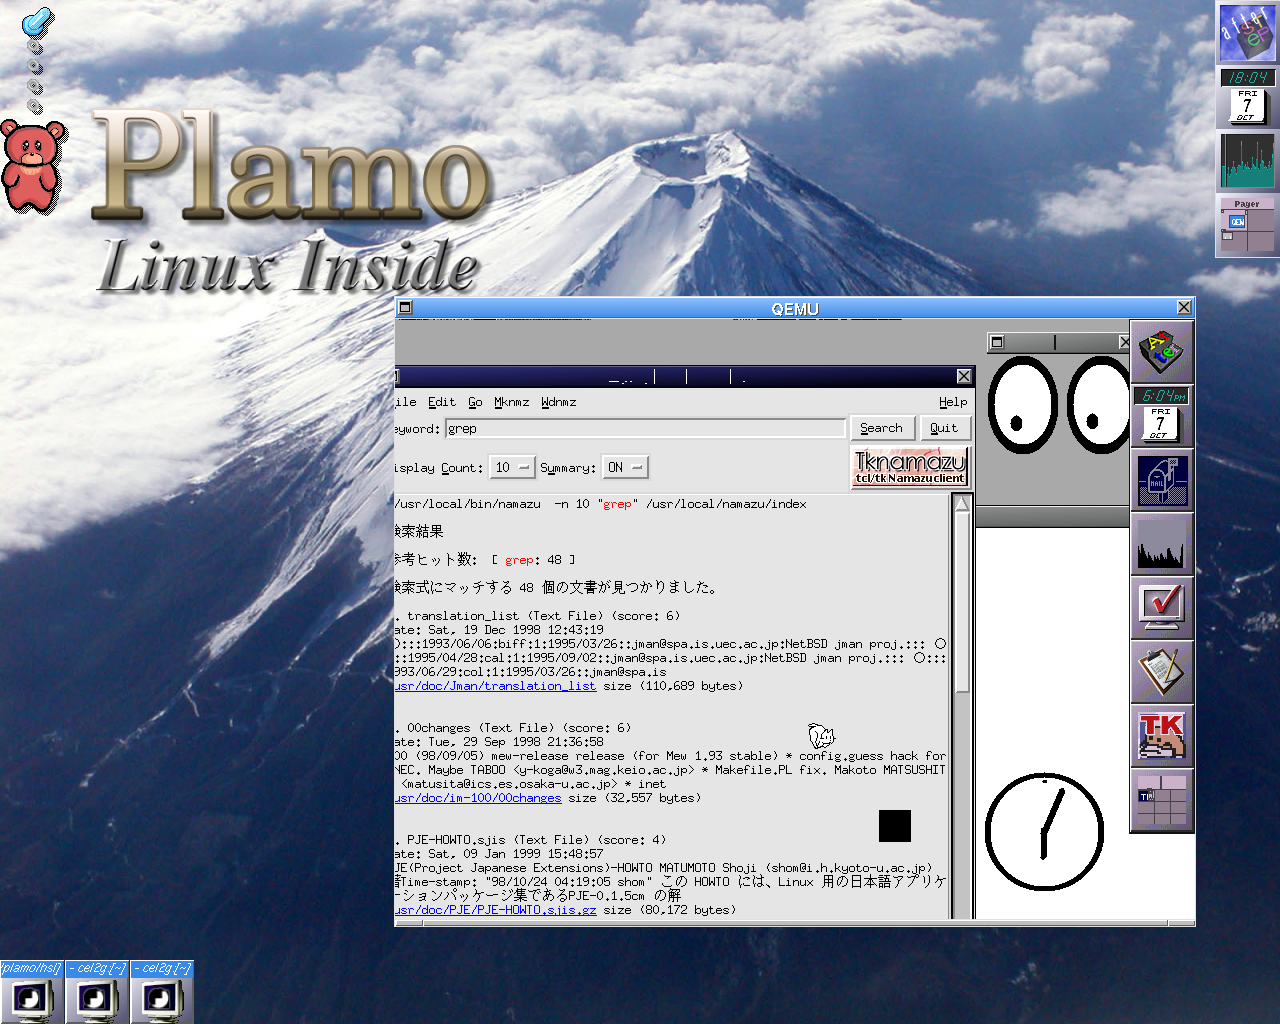Screen dimensions: 1280x1024
Task: Click the results scrollbar up arrow
Action: click(962, 503)
